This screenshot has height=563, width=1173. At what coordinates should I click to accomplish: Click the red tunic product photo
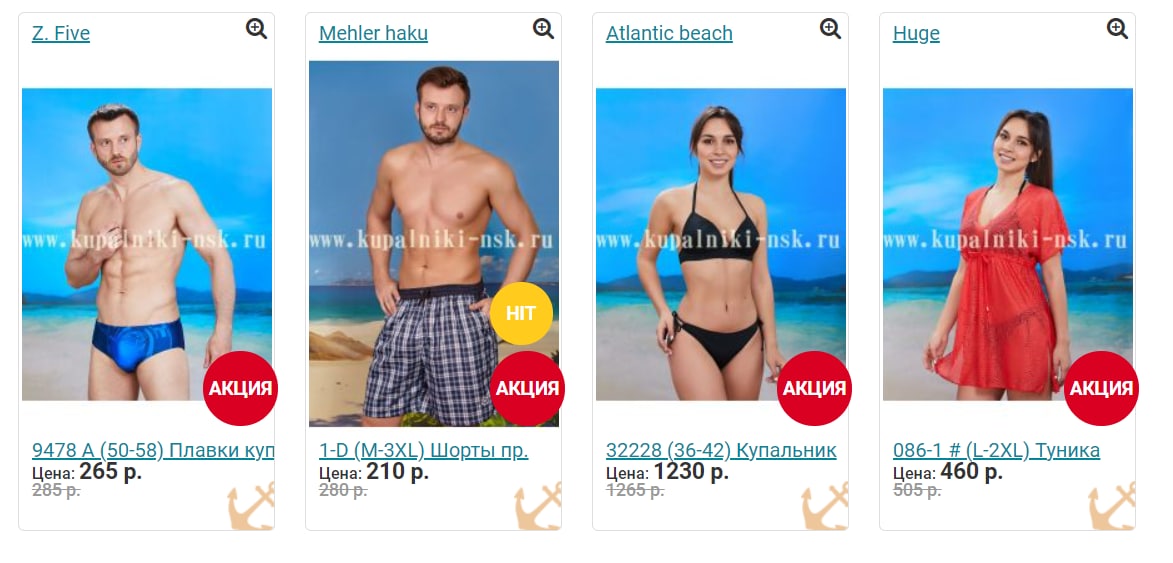(1007, 244)
